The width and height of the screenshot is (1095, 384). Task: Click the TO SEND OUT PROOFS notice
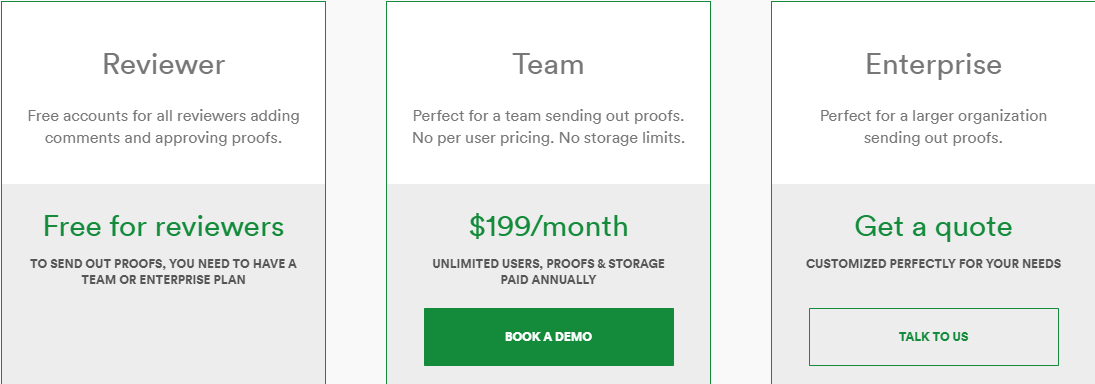tap(163, 272)
